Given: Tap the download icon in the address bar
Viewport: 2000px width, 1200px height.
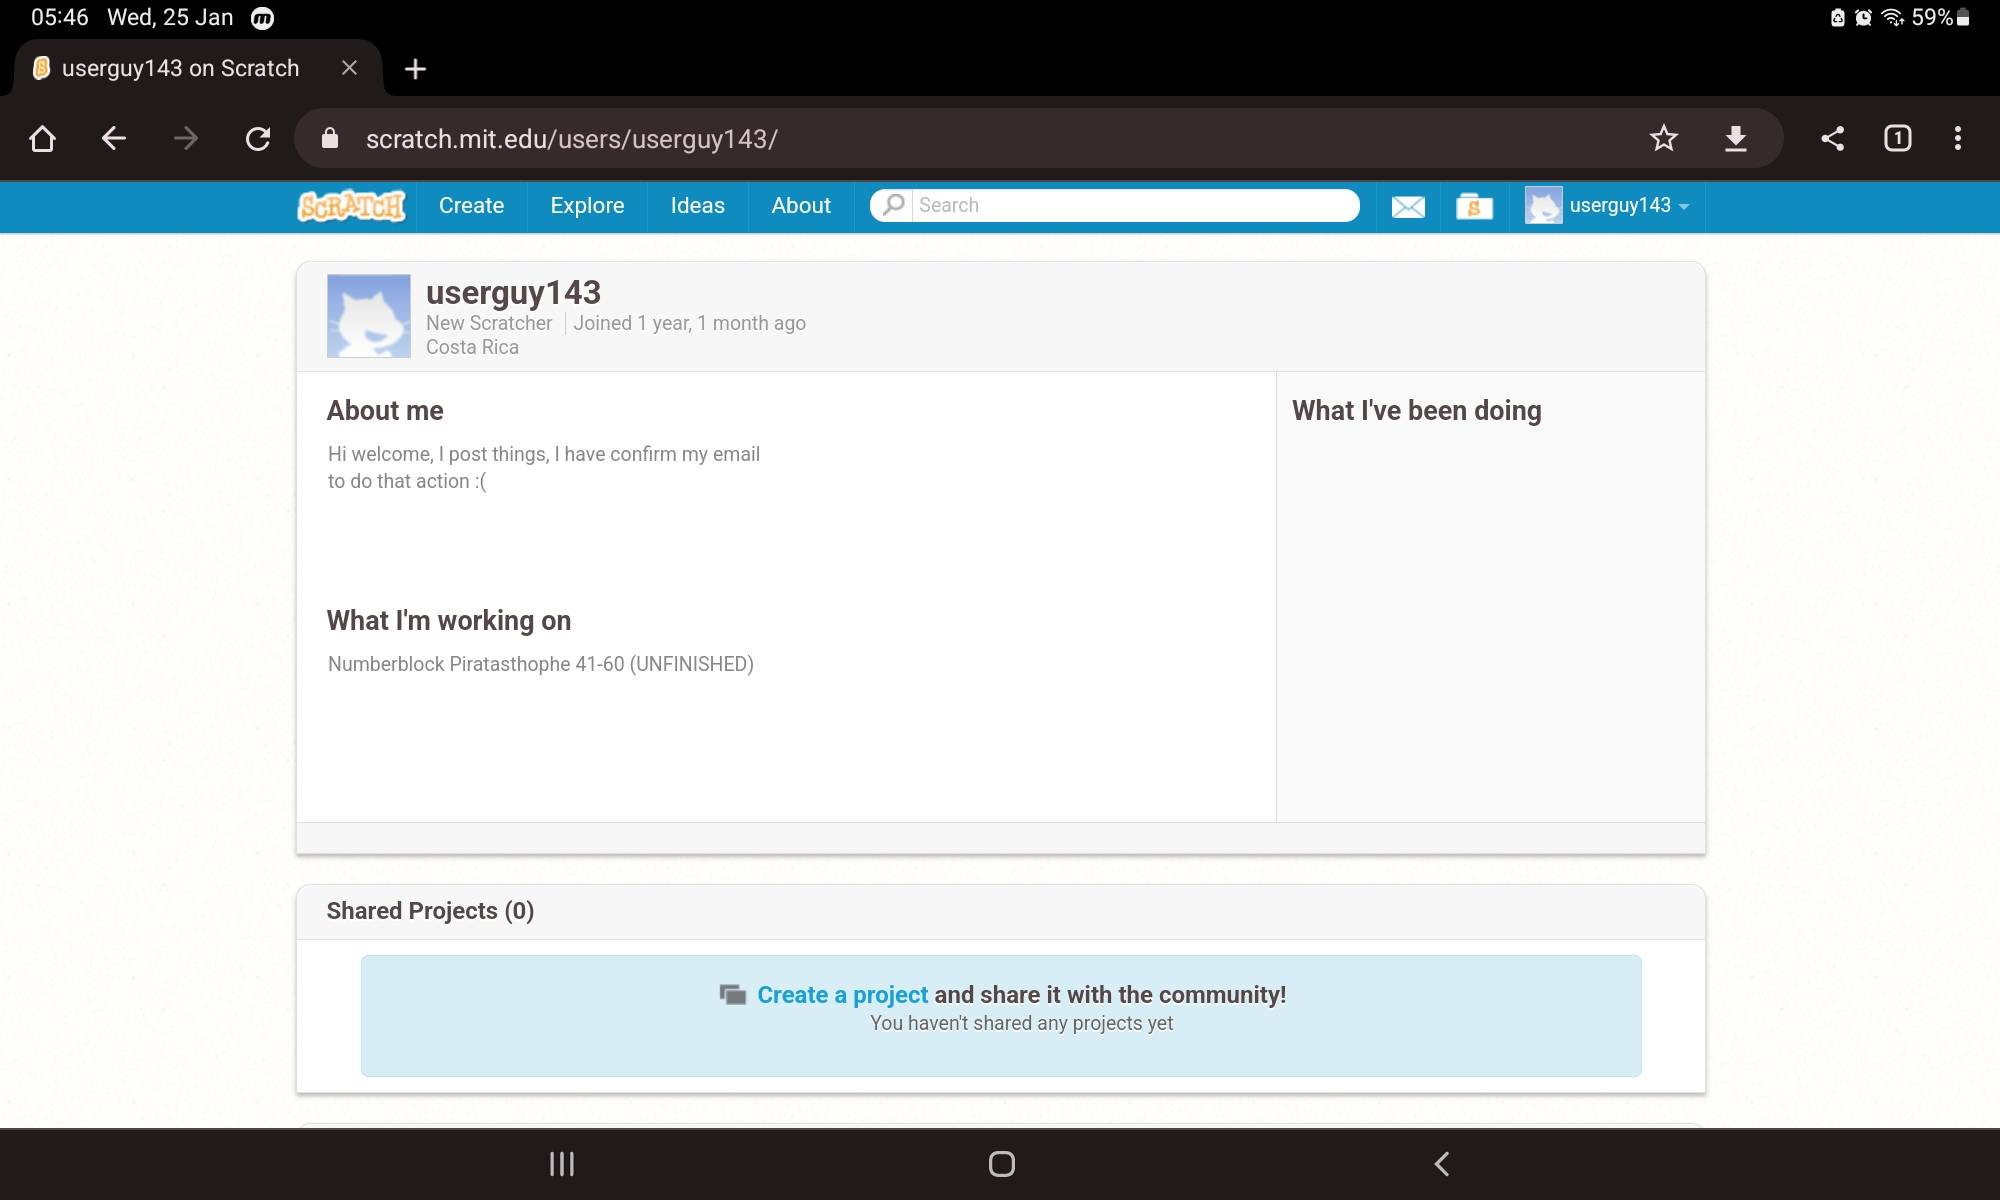Looking at the screenshot, I should pyautogui.click(x=1736, y=138).
